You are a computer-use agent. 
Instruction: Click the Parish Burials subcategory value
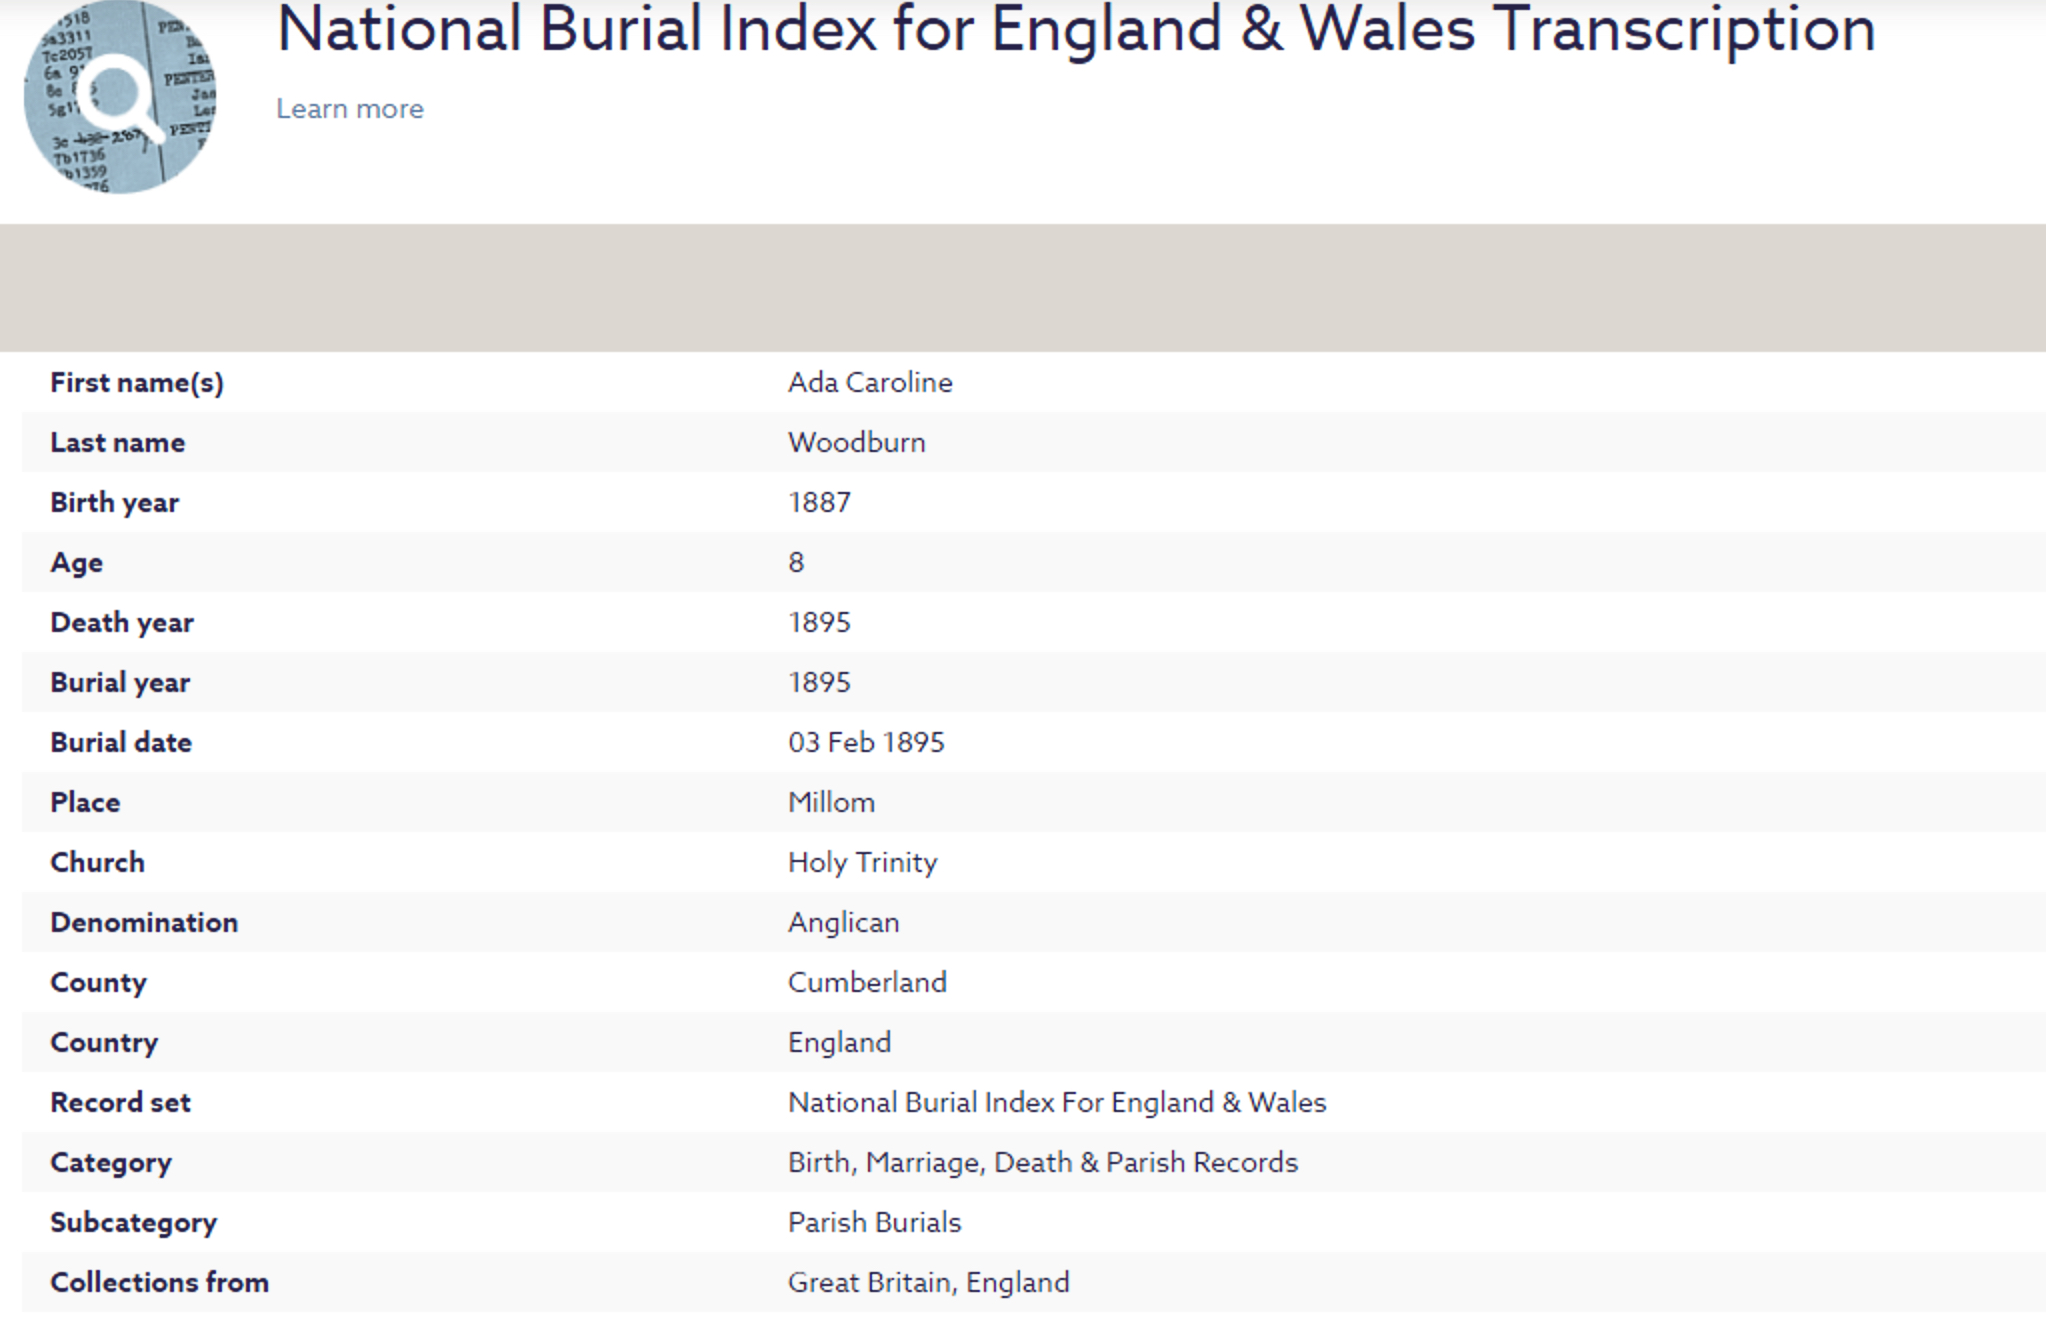coord(874,1223)
